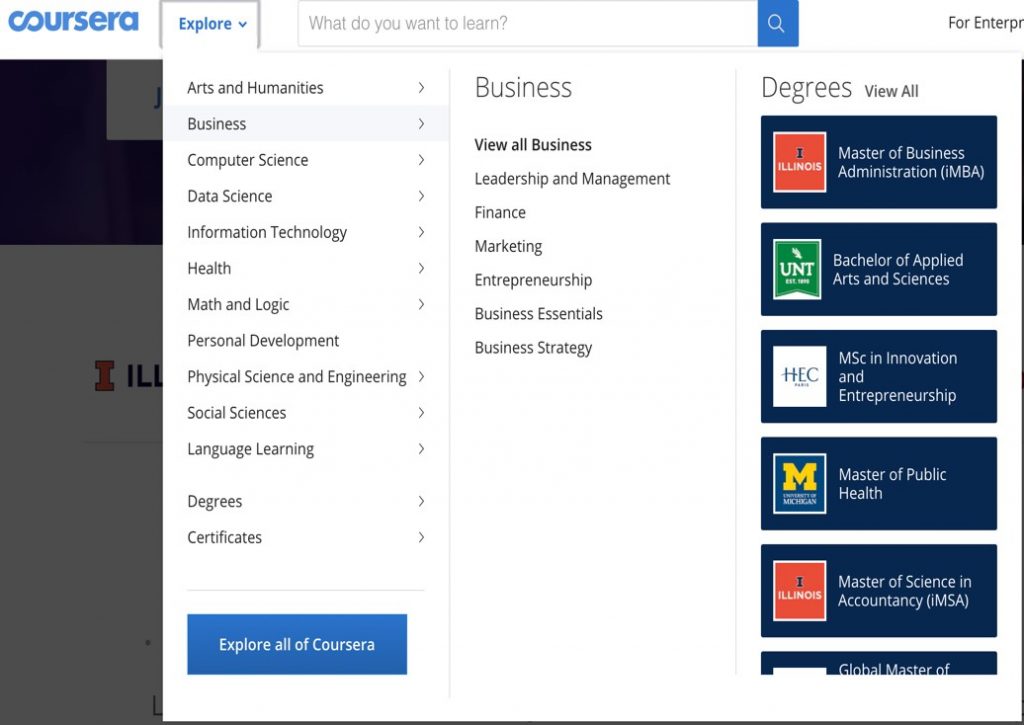
Task: Open the Business Strategy subcategory
Action: point(533,348)
